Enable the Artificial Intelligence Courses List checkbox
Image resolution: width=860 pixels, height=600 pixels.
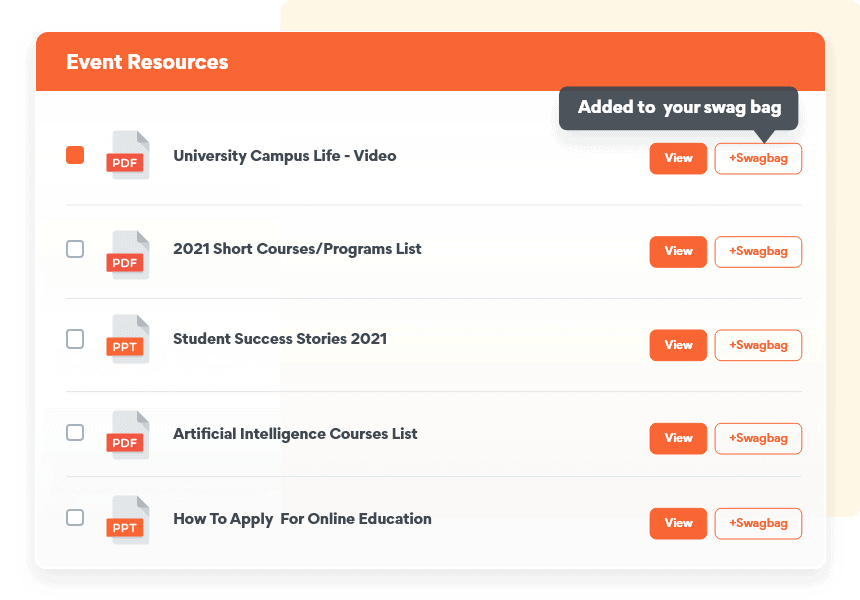point(75,432)
